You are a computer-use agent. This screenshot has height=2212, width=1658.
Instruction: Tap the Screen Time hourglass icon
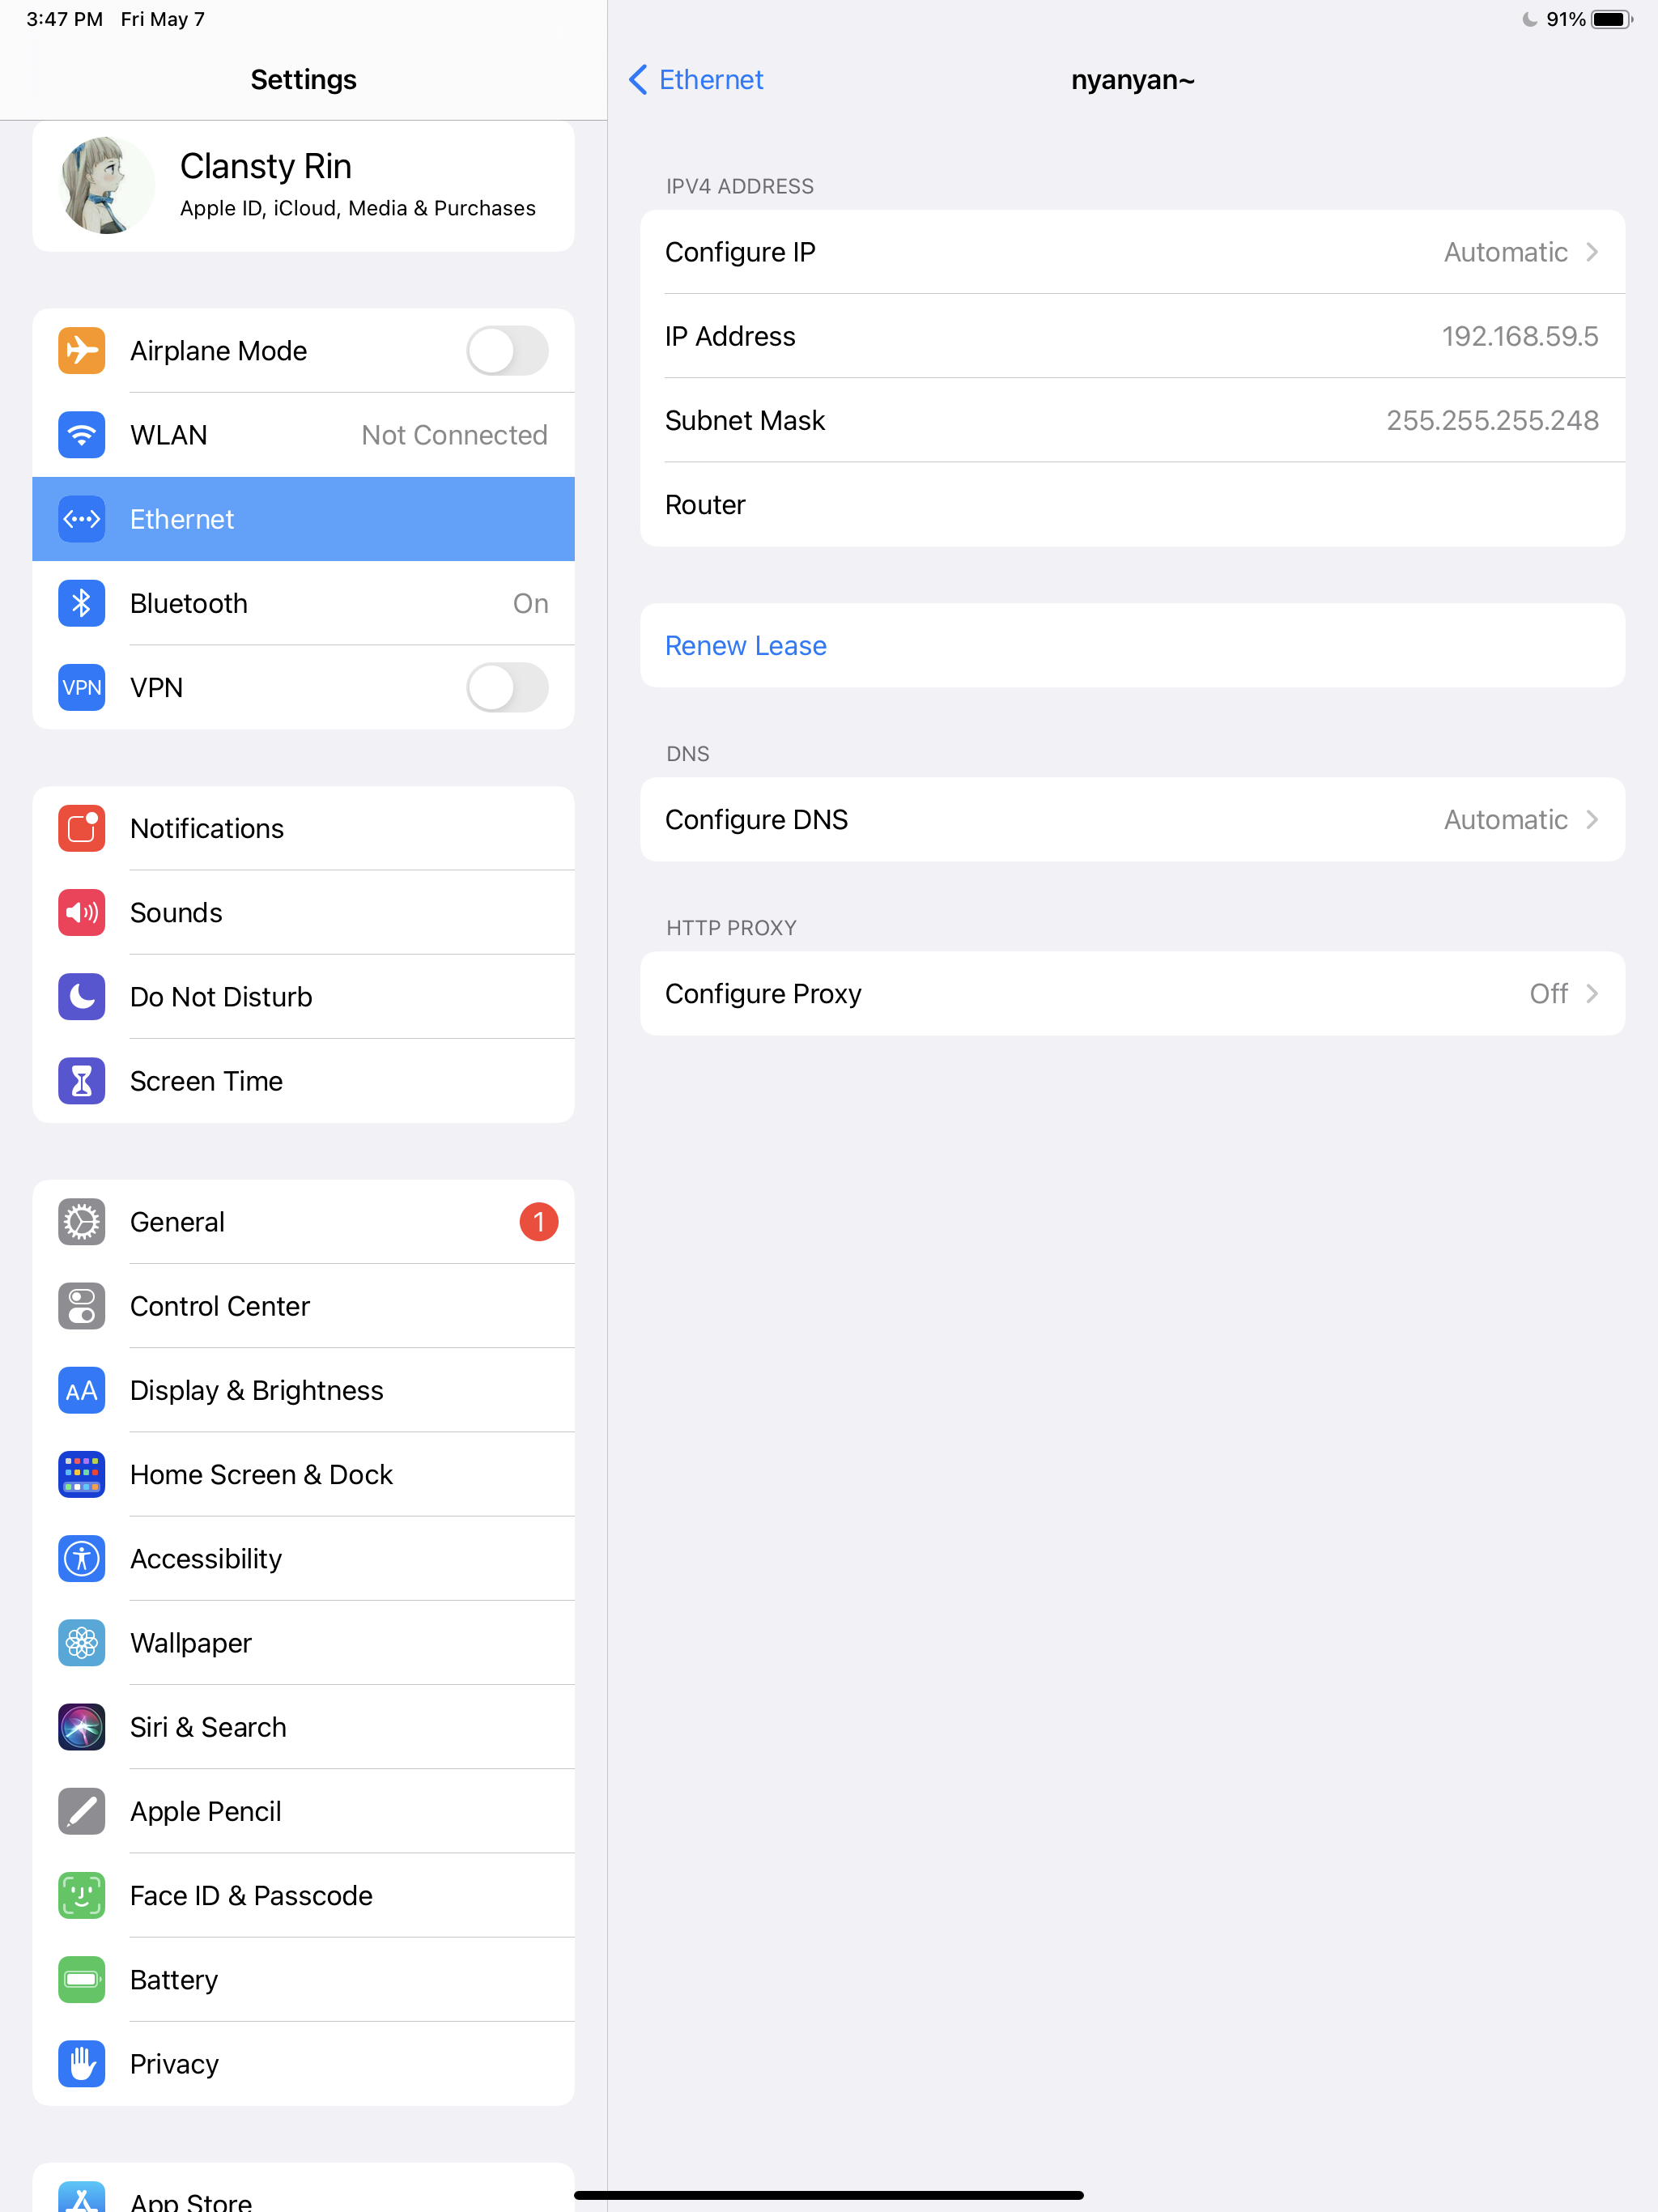[x=80, y=1080]
